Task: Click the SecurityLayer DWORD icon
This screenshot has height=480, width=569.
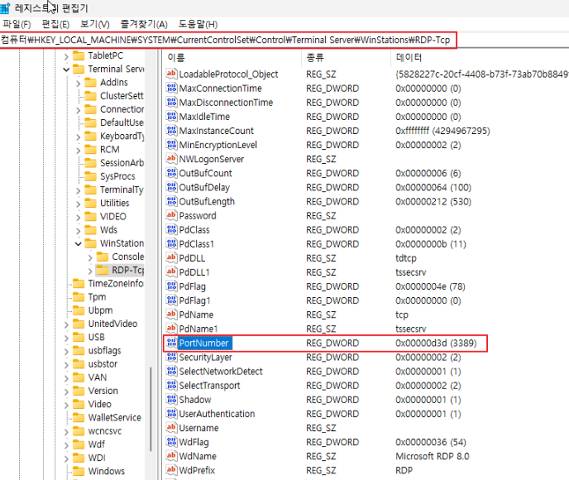Action: (x=171, y=357)
